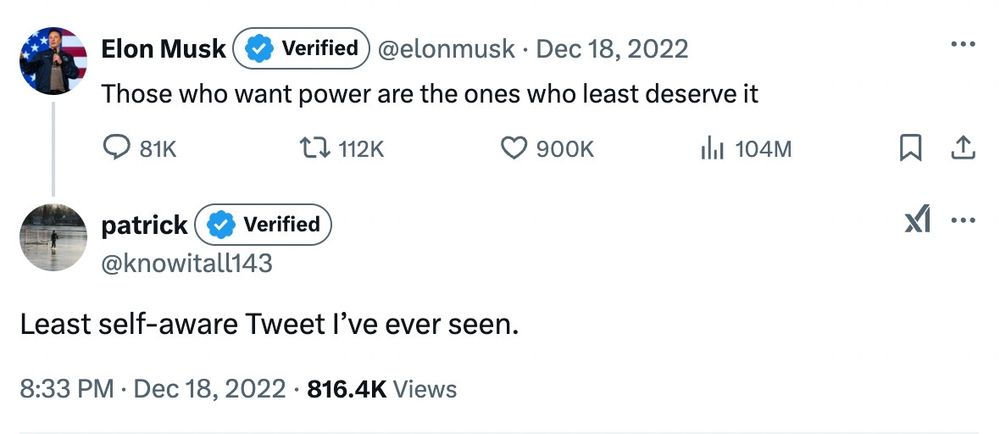Open the @knowitall143 handle
This screenshot has height=434, width=1000.
coord(186,263)
